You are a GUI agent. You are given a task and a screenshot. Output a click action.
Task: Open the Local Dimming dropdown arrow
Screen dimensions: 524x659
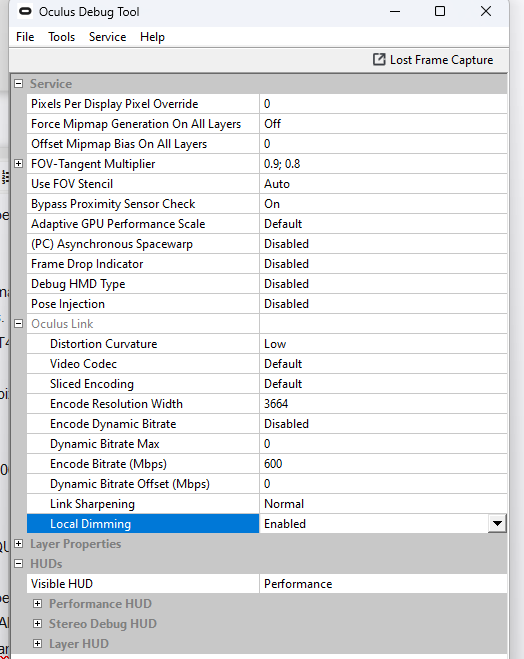click(x=497, y=524)
